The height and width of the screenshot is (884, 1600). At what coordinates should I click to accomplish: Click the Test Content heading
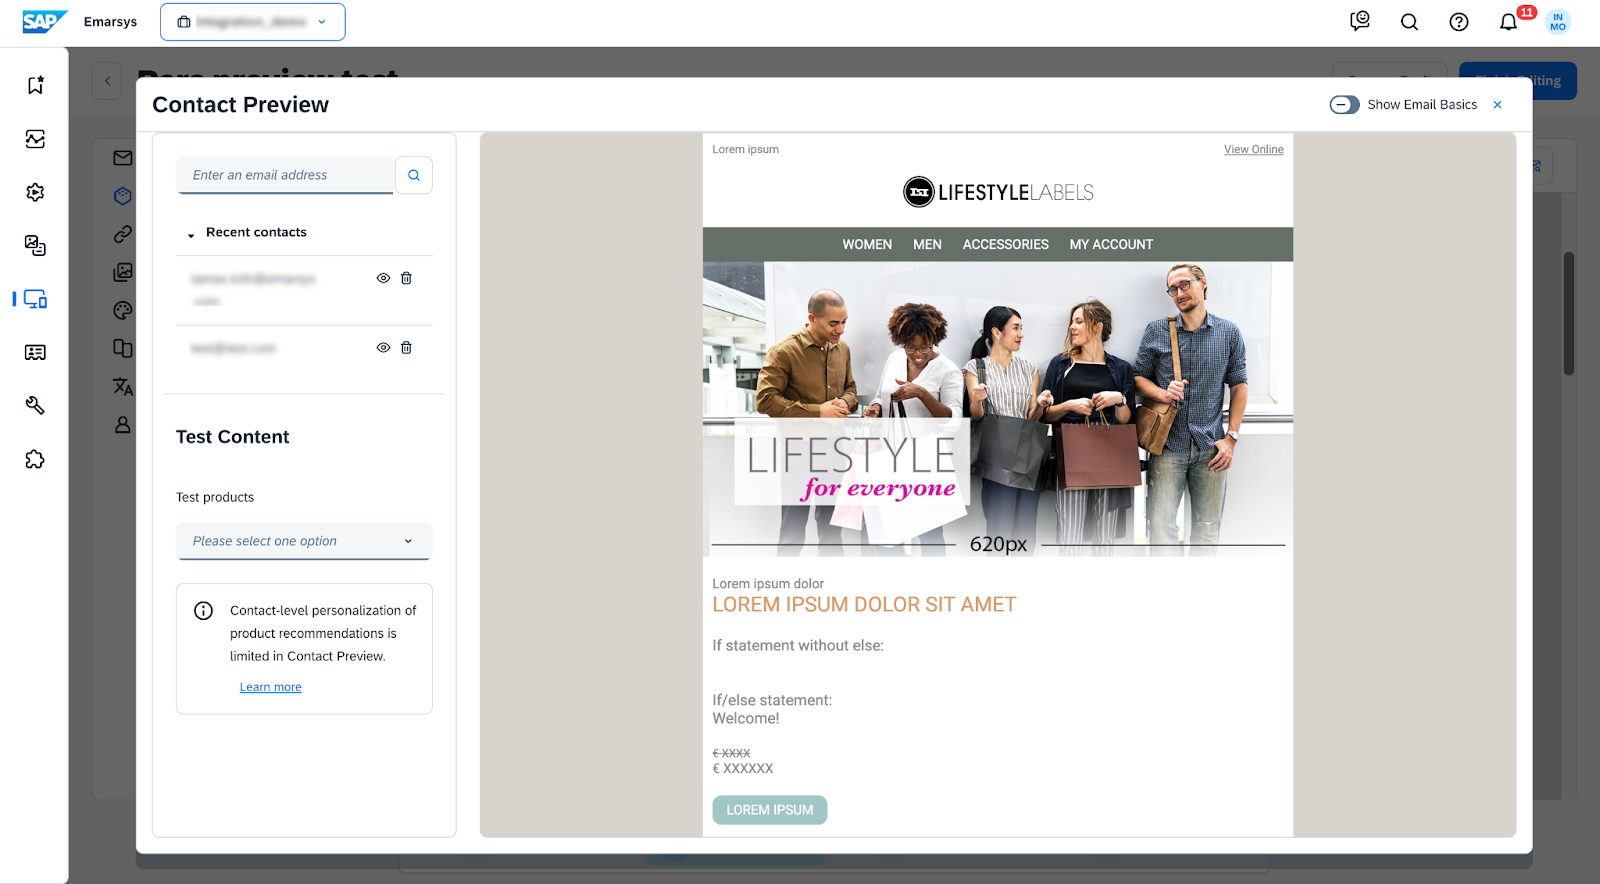pyautogui.click(x=232, y=437)
